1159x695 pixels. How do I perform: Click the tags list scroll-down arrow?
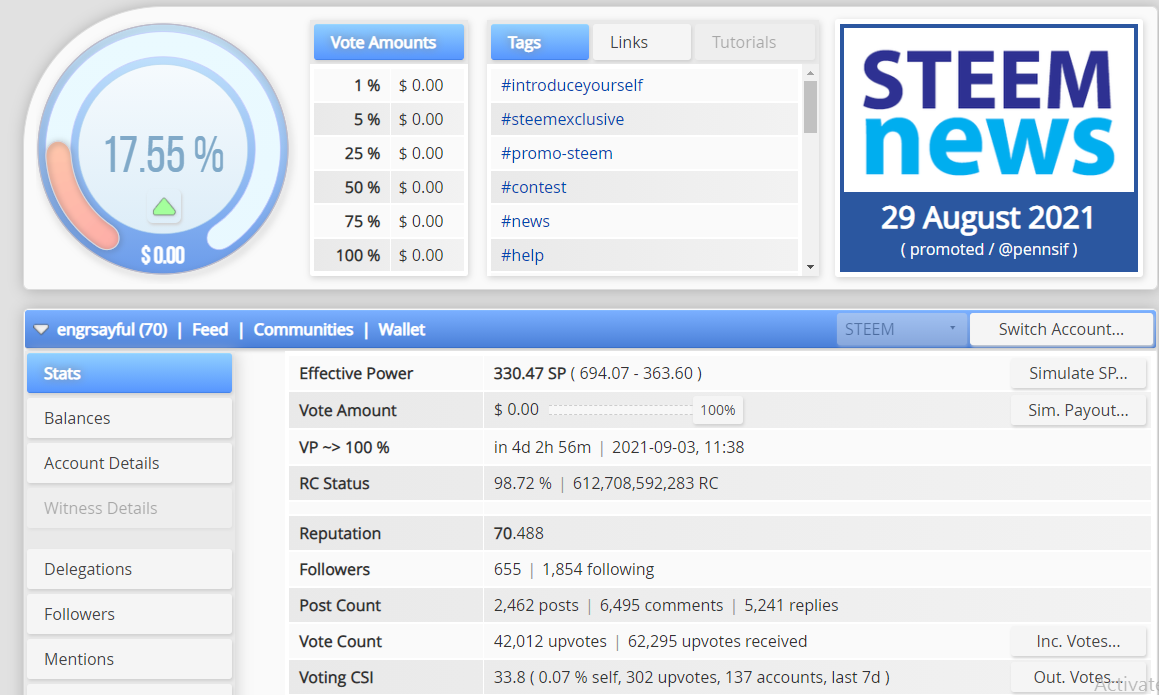coord(811,267)
